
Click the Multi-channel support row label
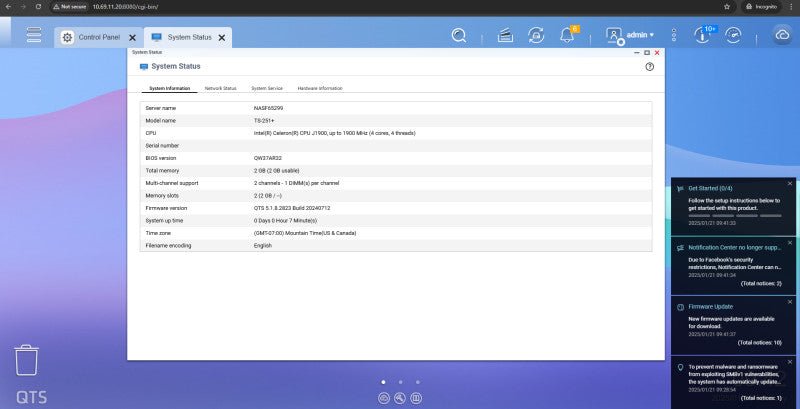[x=172, y=183]
